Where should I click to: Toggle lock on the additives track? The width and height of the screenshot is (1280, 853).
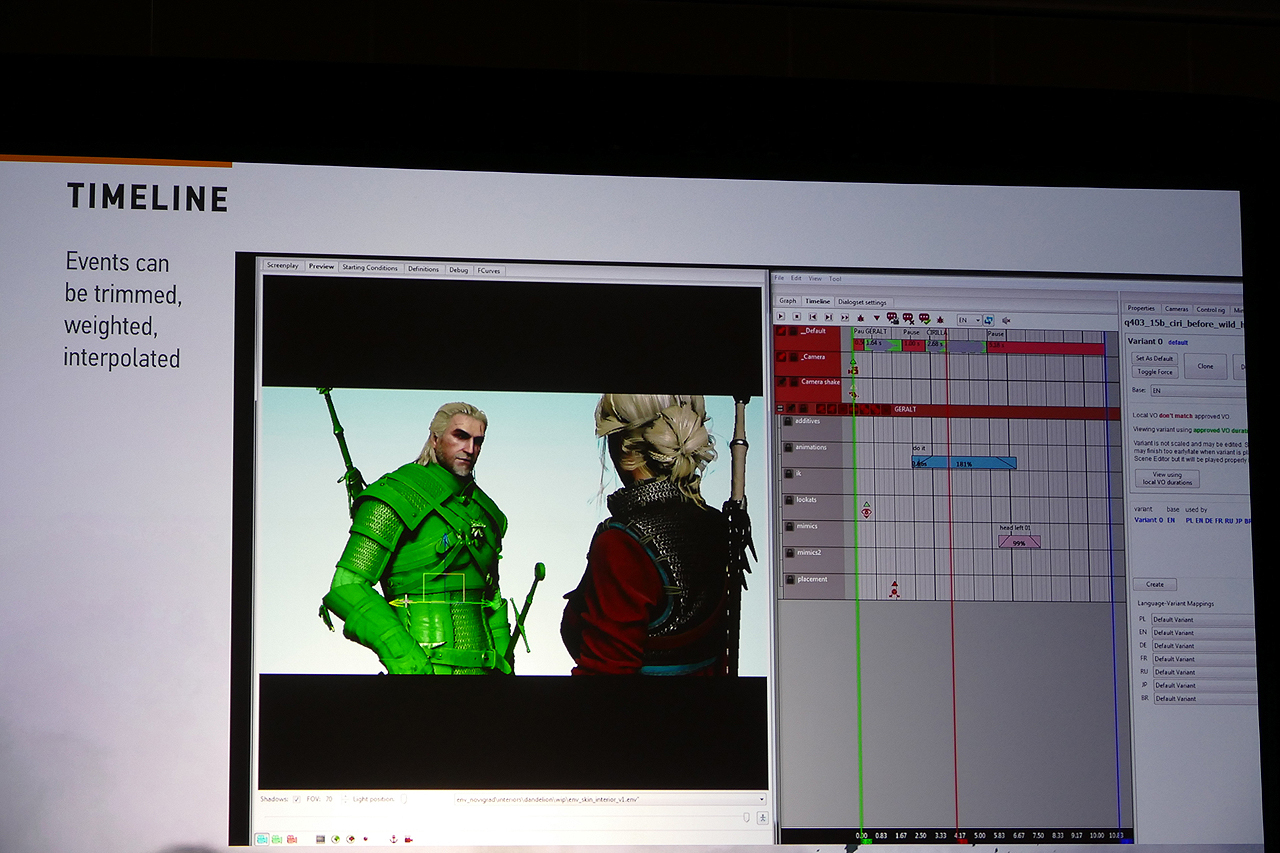tap(787, 421)
